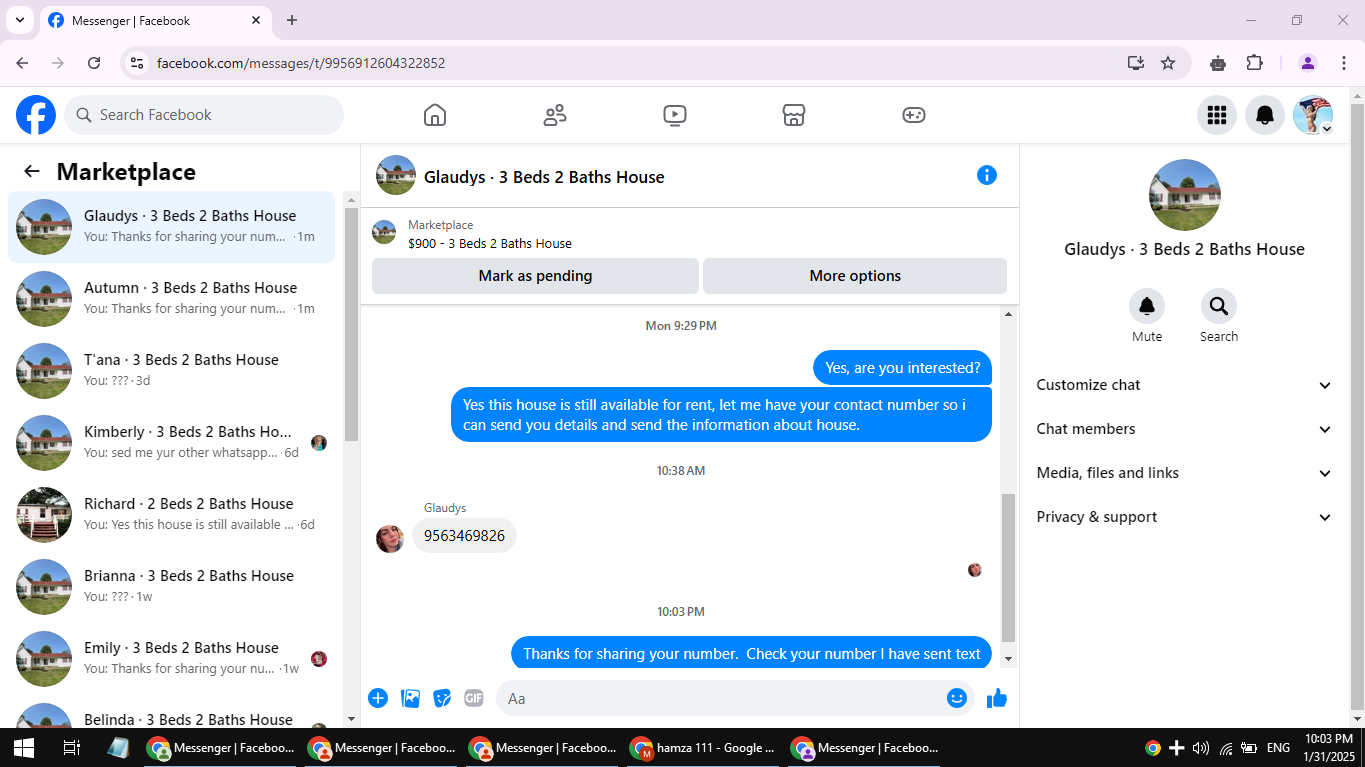Open the Video icon in top navigation
This screenshot has height=767, width=1365.
(x=675, y=115)
